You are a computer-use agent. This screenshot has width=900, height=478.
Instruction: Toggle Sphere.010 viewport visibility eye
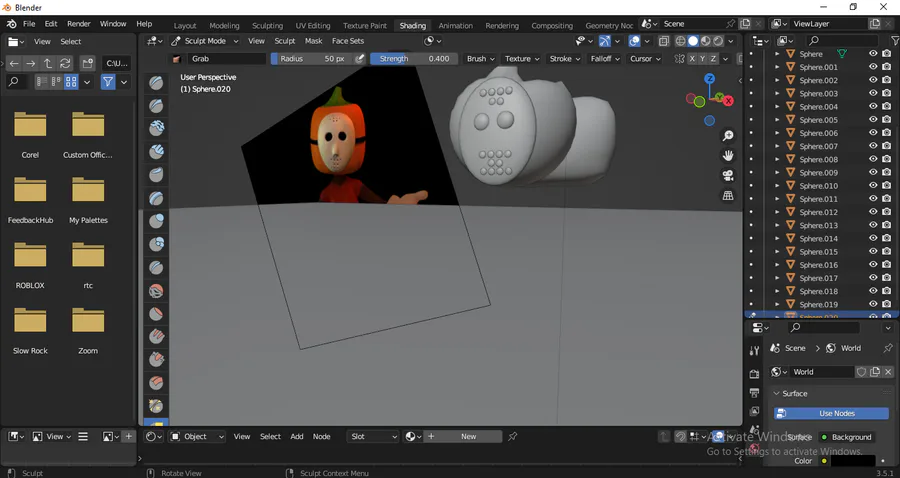click(x=873, y=185)
